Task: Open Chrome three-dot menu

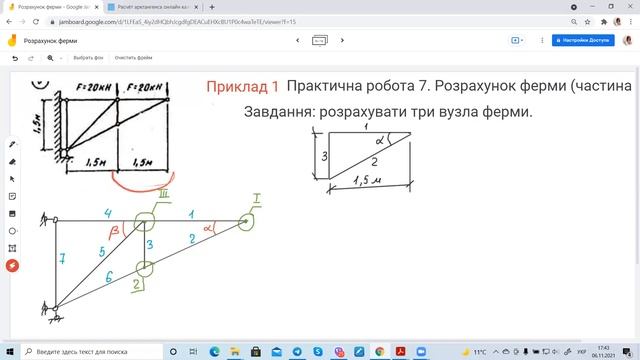Action: click(x=631, y=22)
